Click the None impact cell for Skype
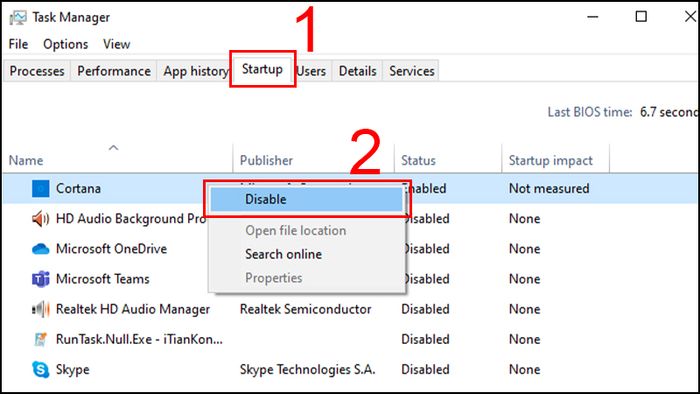 coord(525,369)
